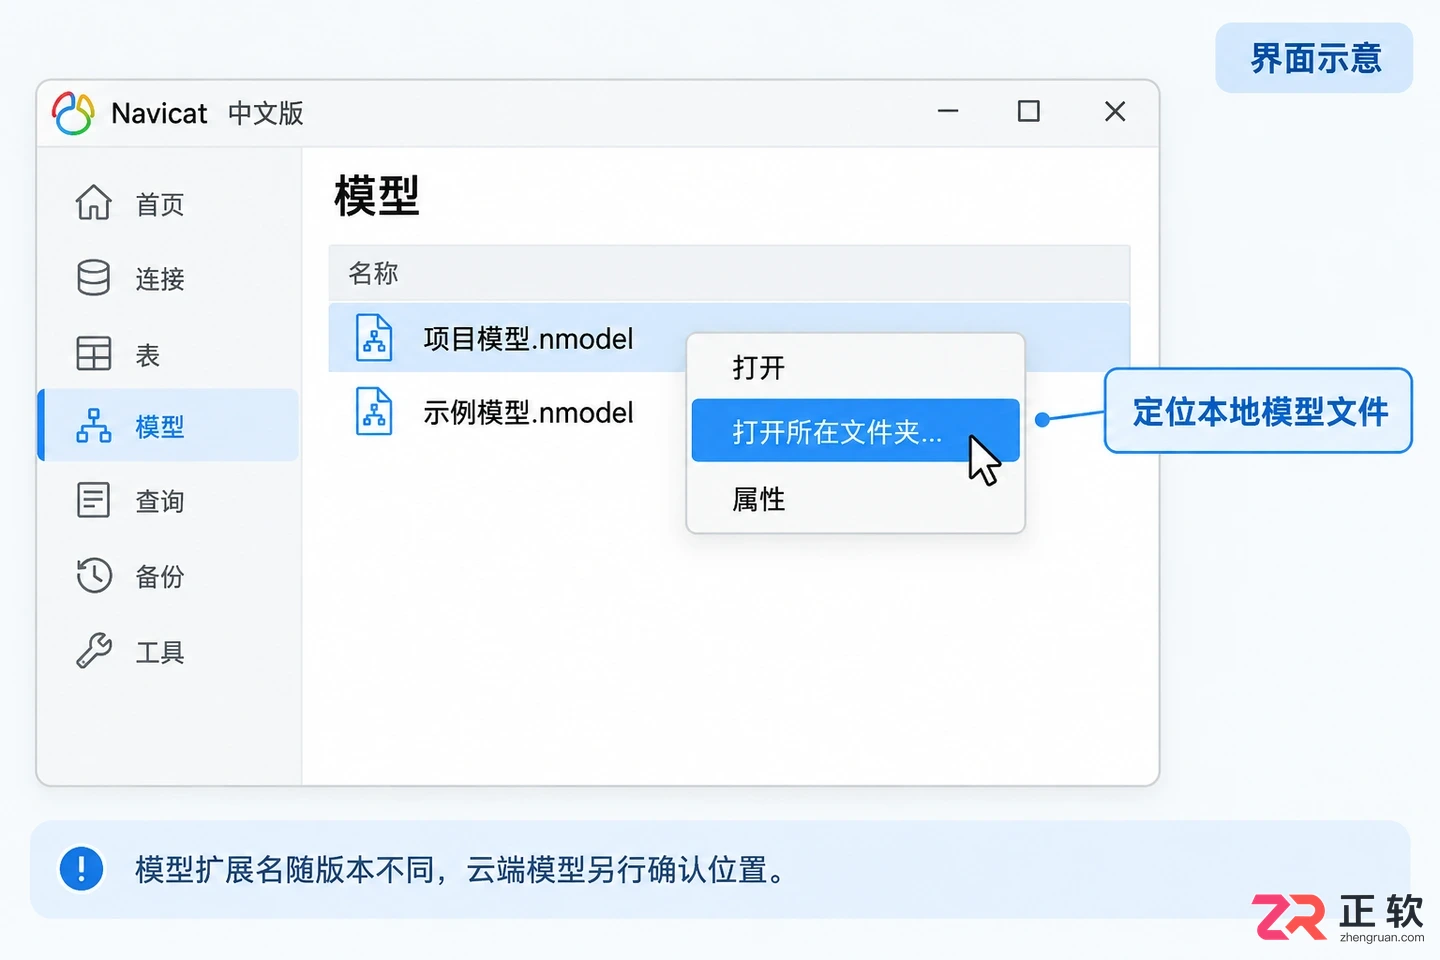This screenshot has width=1440, height=960.
Task: Click the document icon next to 查询
Action: (x=94, y=500)
